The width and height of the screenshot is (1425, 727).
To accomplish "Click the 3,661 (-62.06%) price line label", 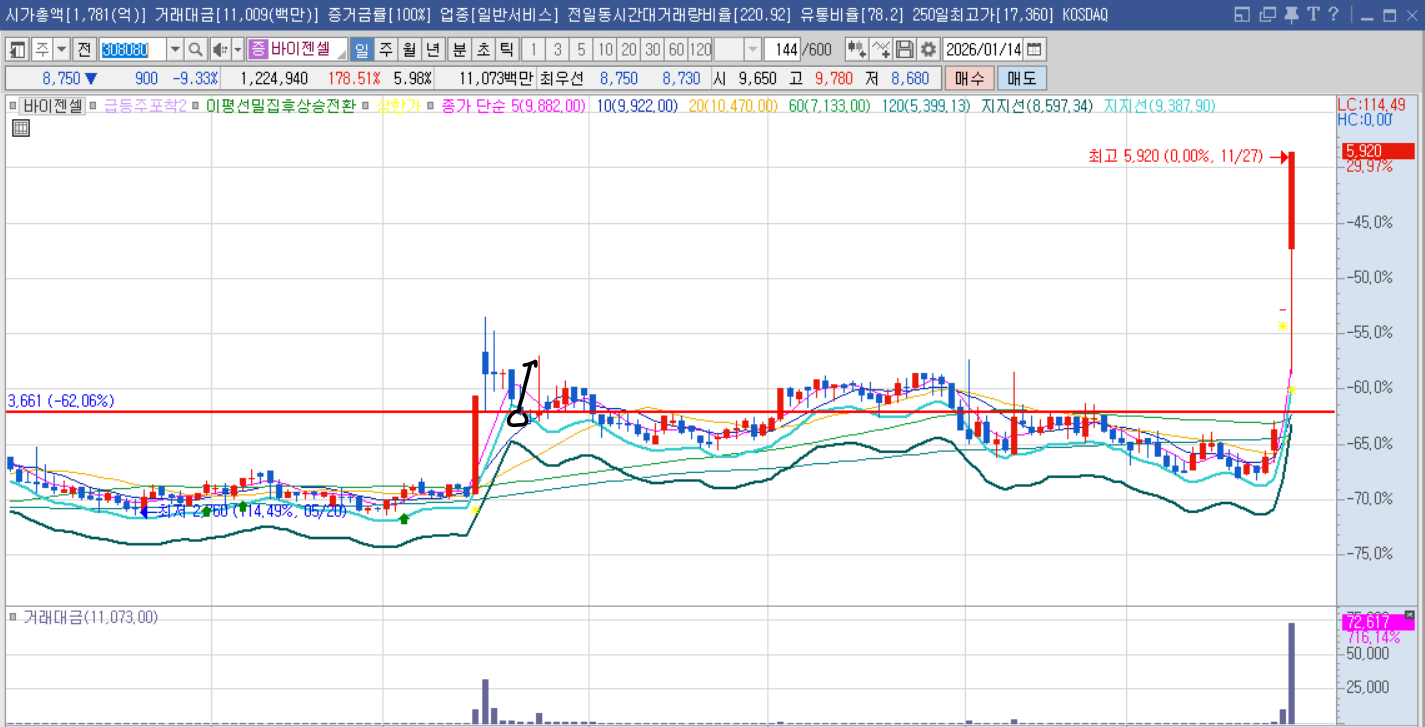I will point(61,400).
